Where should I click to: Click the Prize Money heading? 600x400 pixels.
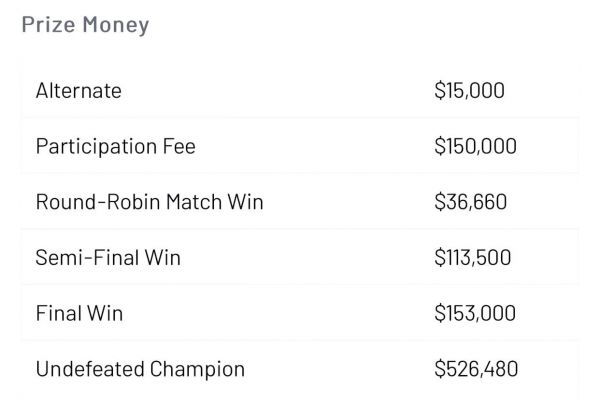[x=85, y=25]
